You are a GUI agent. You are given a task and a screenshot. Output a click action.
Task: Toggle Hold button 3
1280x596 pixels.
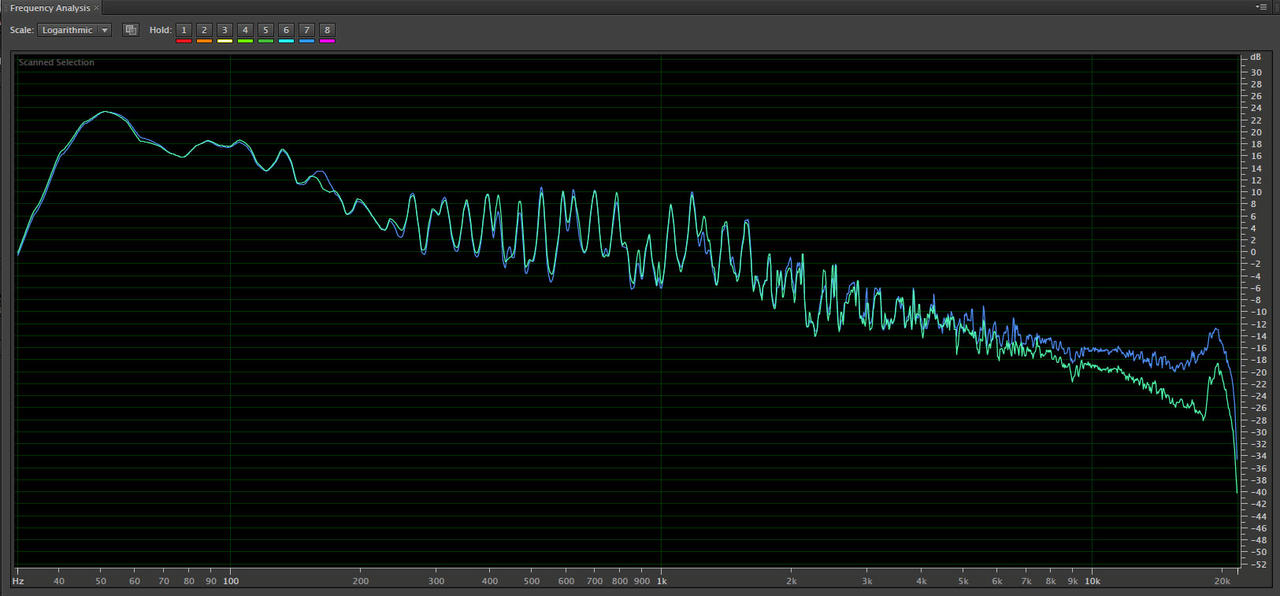click(x=224, y=30)
